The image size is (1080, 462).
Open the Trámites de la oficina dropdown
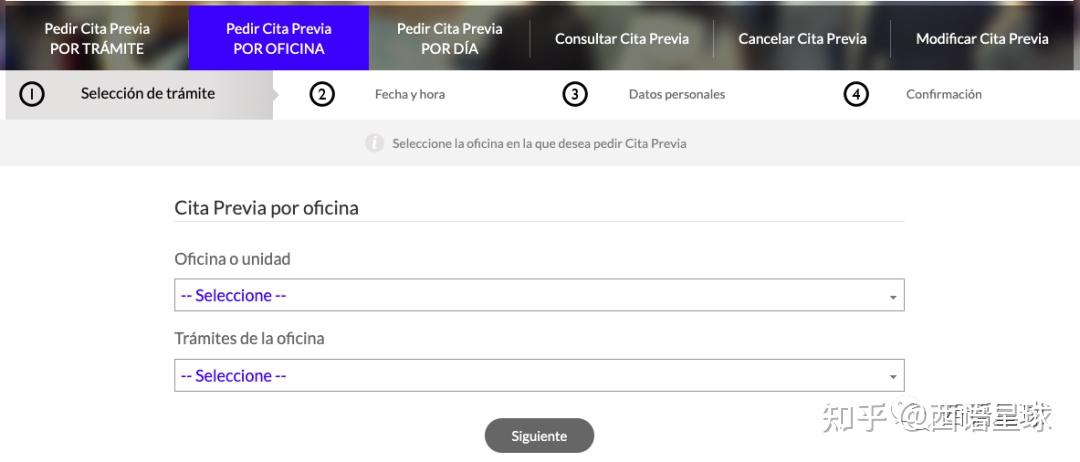point(539,375)
